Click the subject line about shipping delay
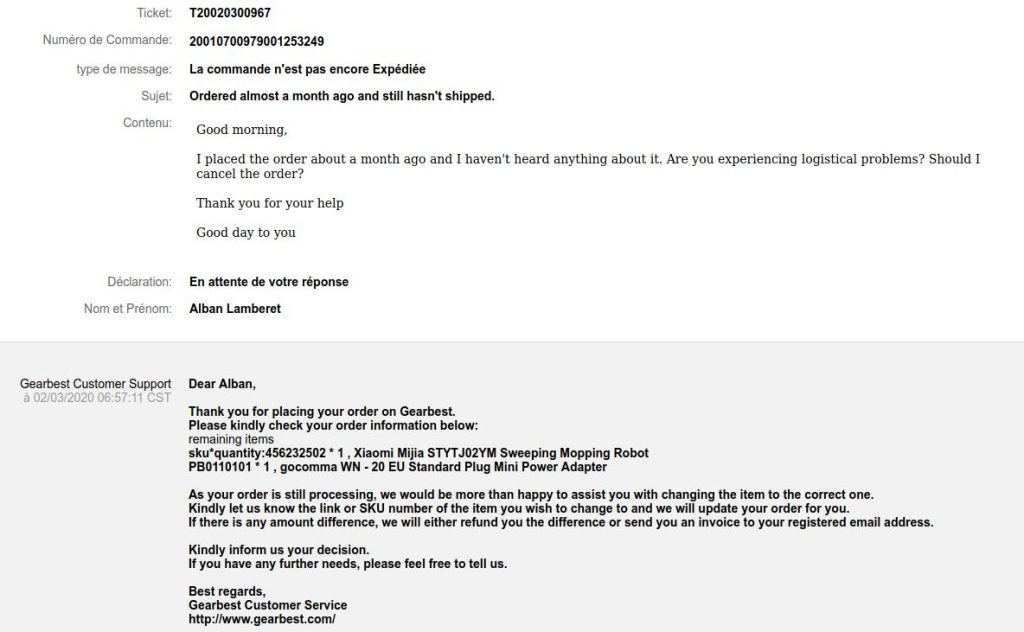 342,96
